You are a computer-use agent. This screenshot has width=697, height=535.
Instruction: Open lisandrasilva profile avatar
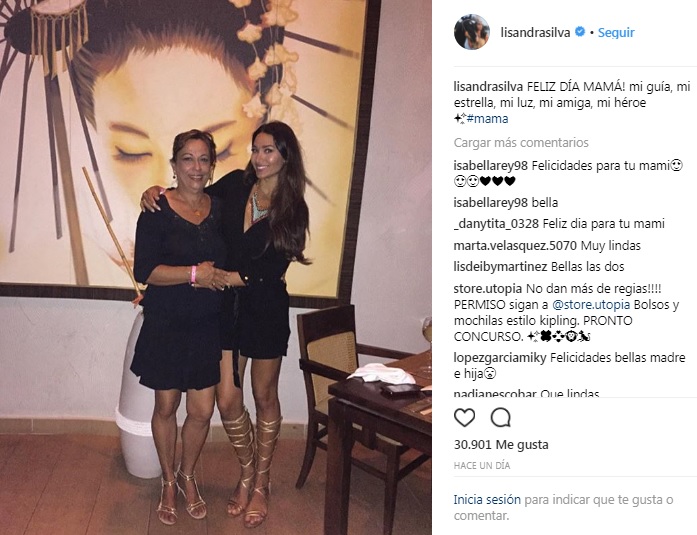tap(472, 32)
